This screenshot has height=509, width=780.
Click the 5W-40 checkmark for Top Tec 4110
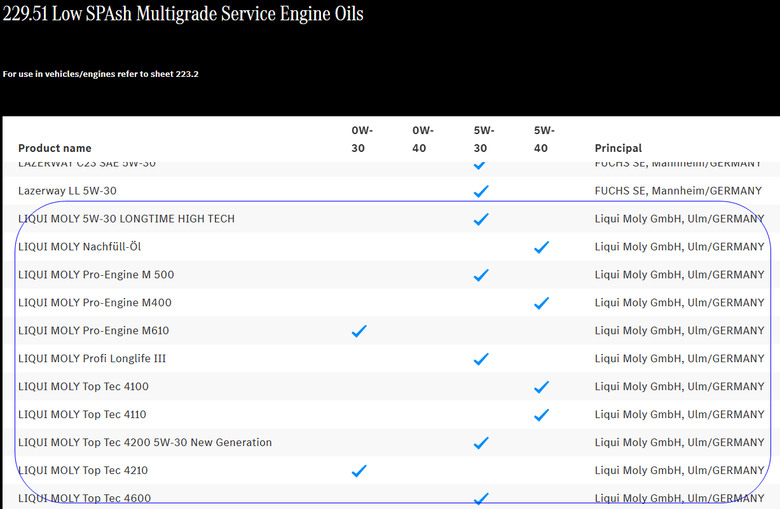coord(542,414)
